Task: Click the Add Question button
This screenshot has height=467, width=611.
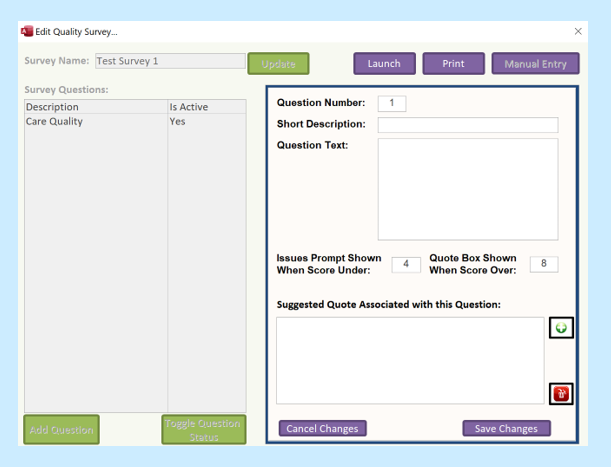Action: click(x=62, y=430)
